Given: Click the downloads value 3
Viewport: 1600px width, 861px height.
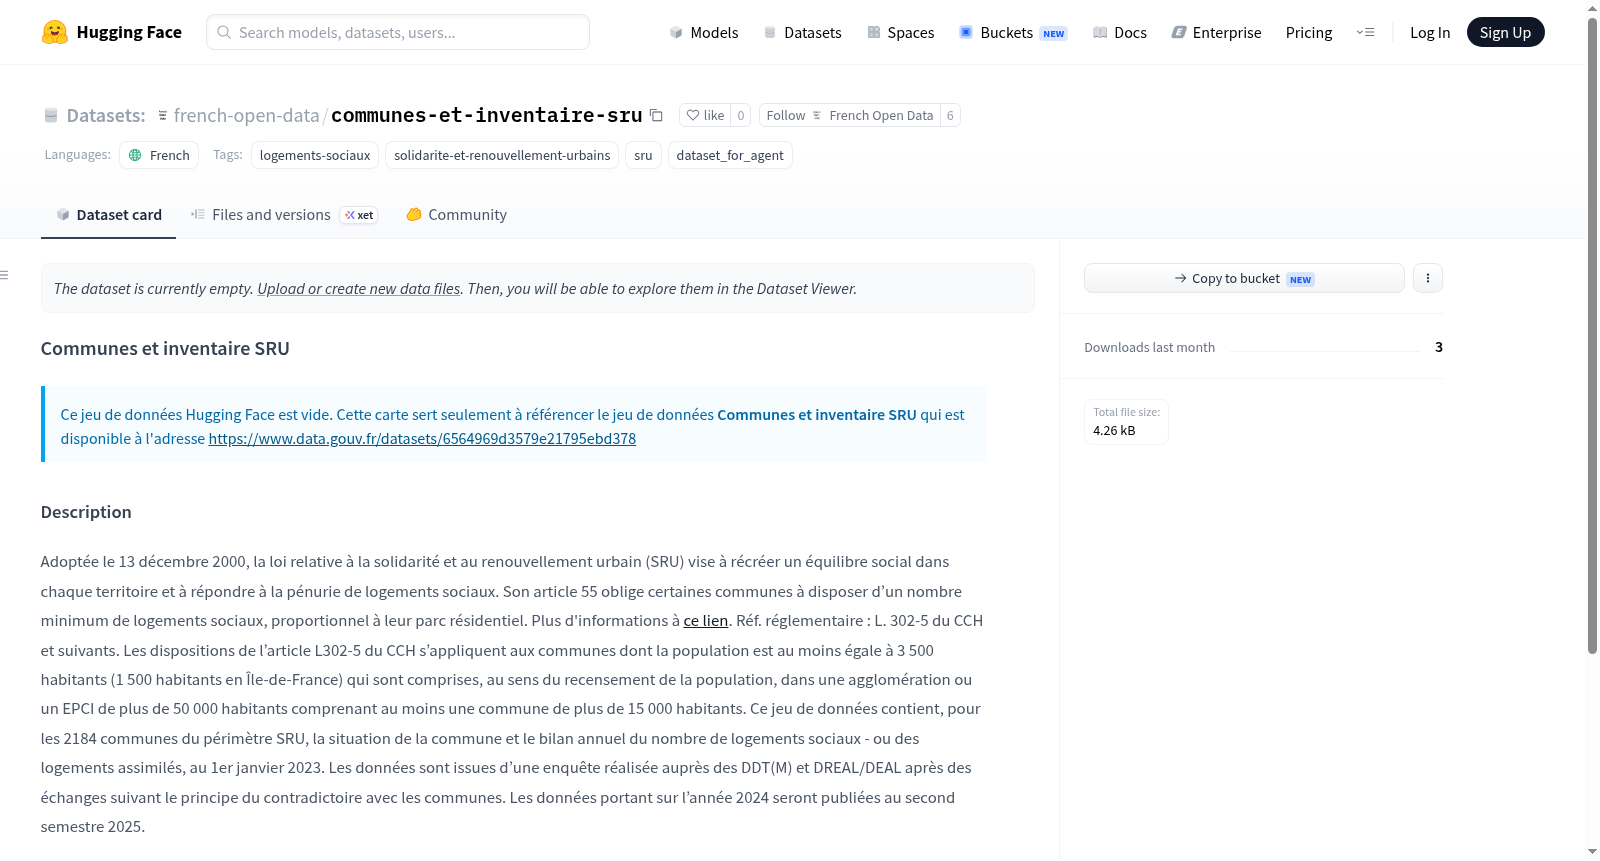Looking at the screenshot, I should click(1438, 347).
